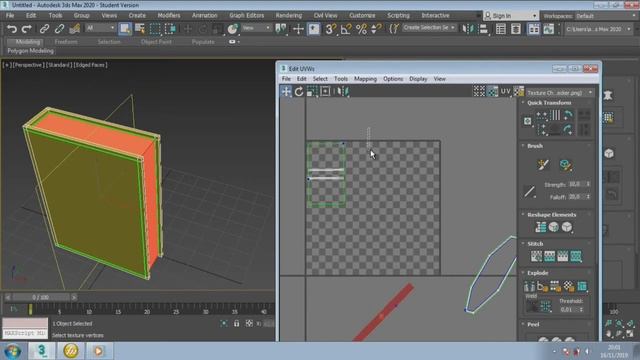
Task: Open 3ds Max icon in Windows taskbar
Action: (x=41, y=351)
